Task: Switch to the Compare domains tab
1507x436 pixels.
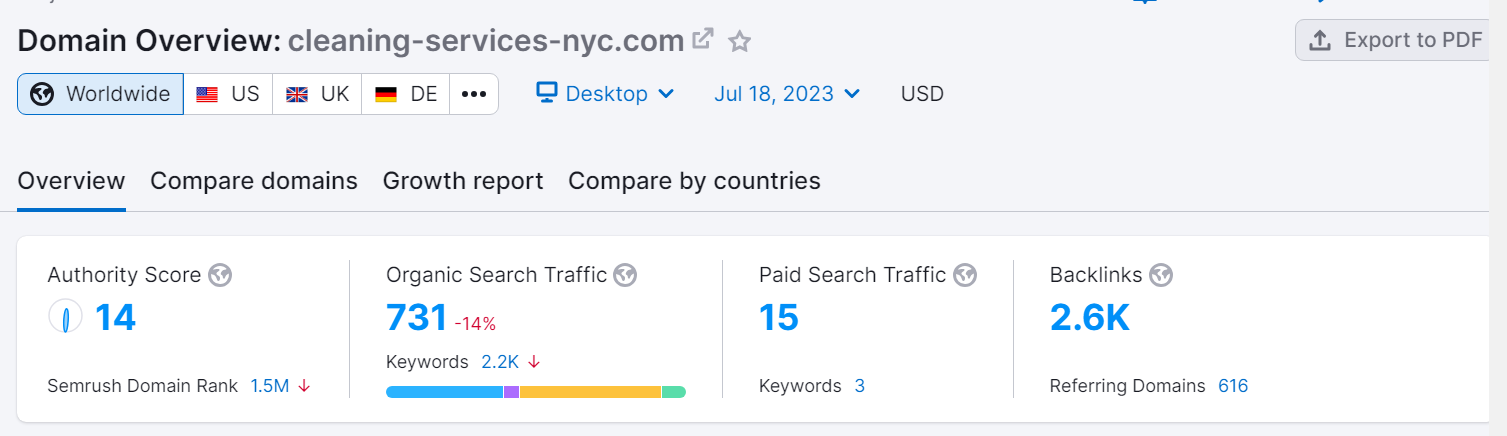Action: (254, 181)
